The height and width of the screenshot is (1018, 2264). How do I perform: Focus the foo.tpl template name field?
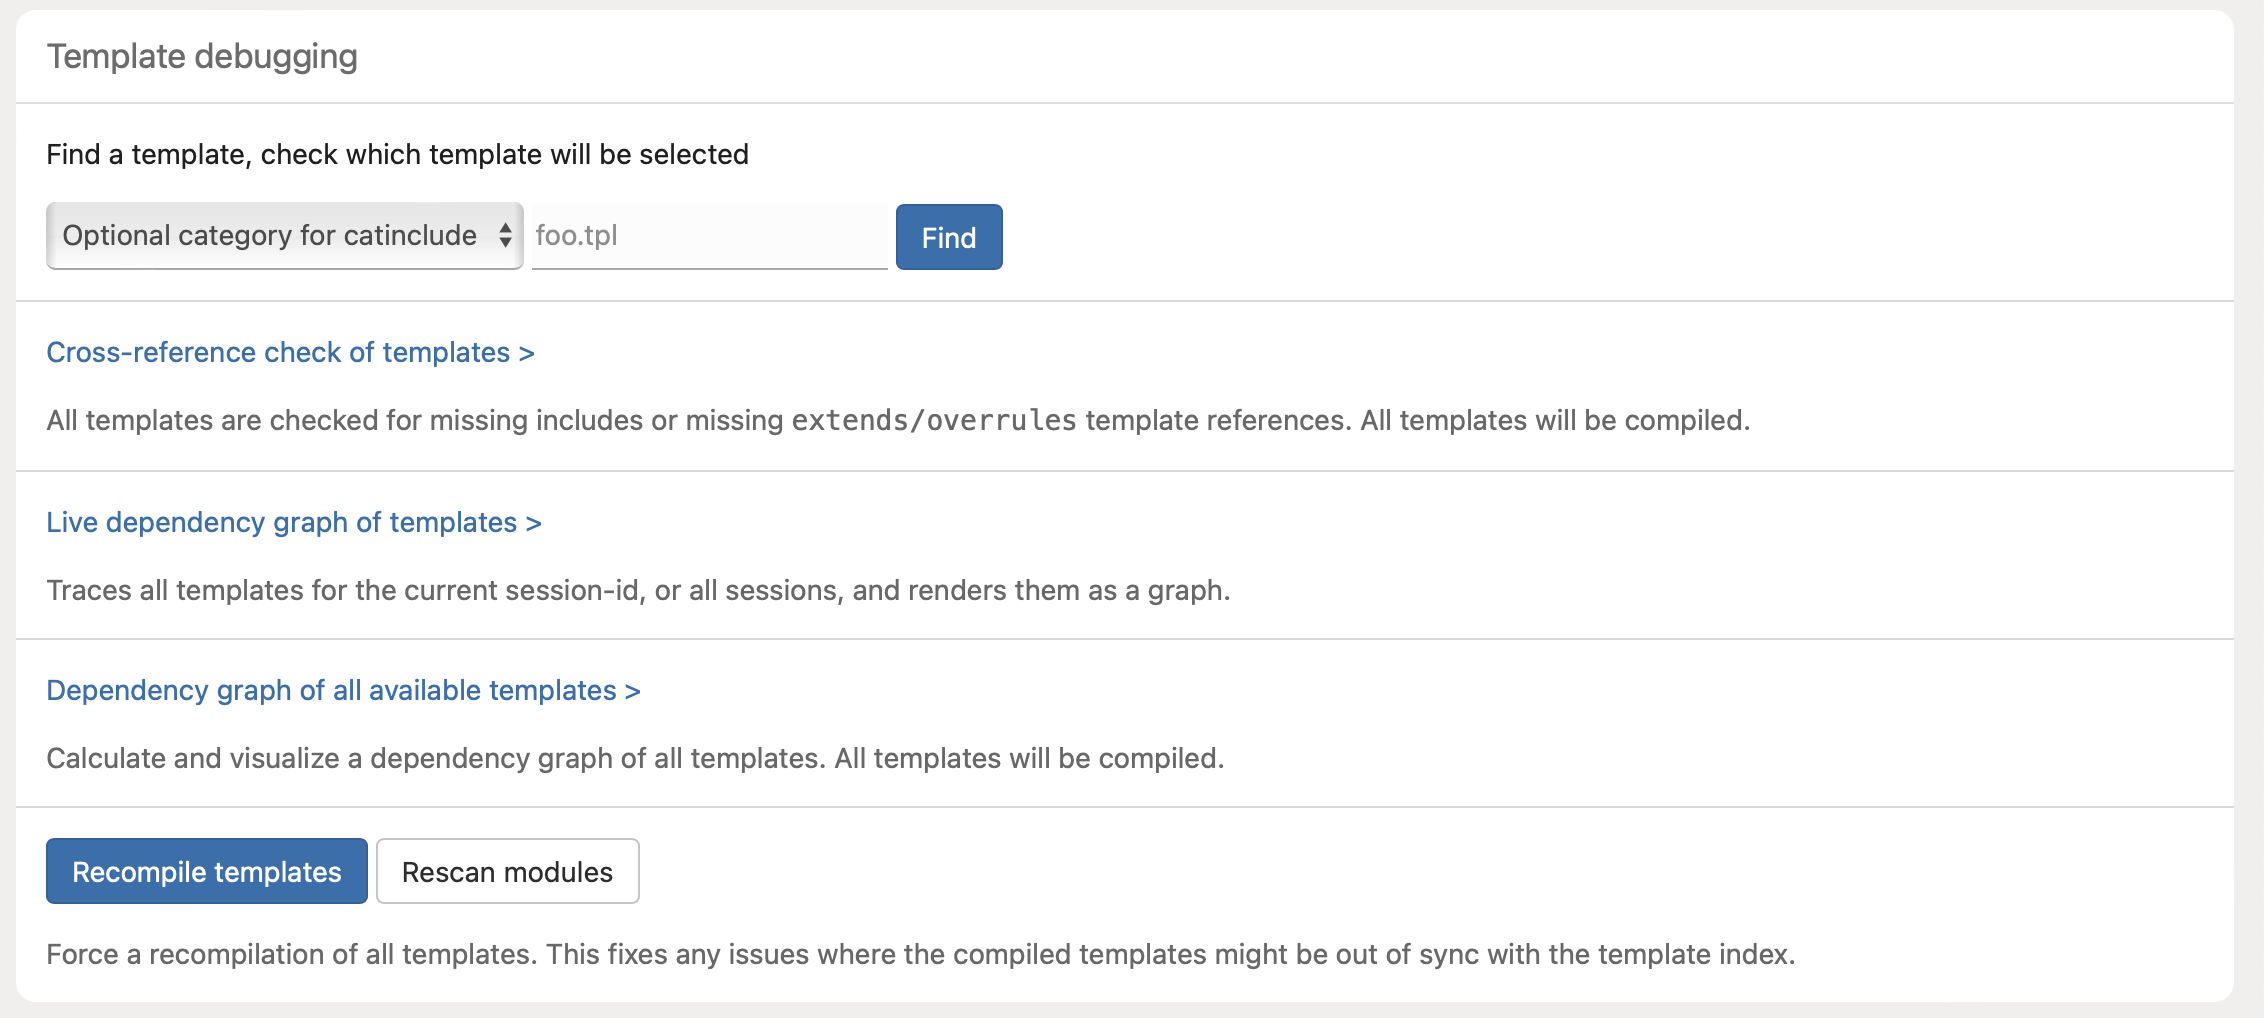click(708, 236)
